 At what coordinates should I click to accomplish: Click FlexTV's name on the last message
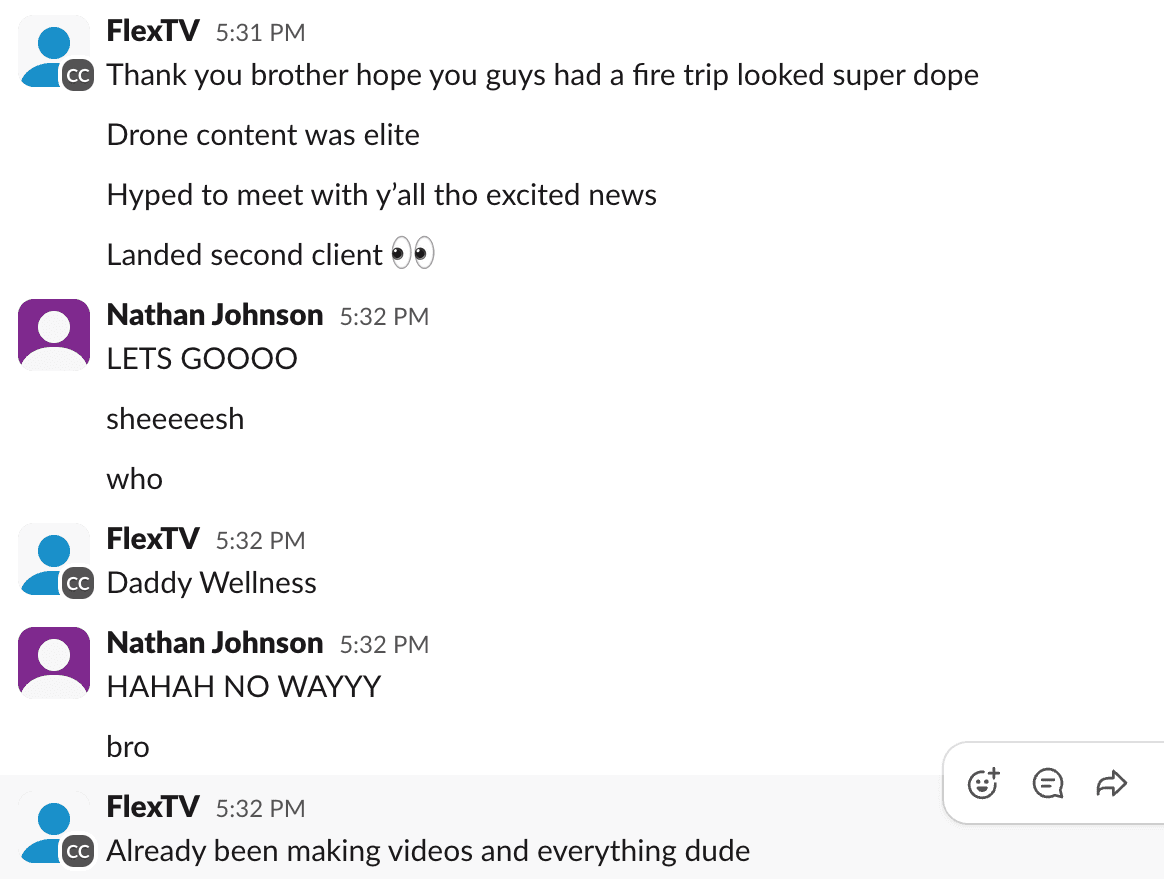pos(153,807)
